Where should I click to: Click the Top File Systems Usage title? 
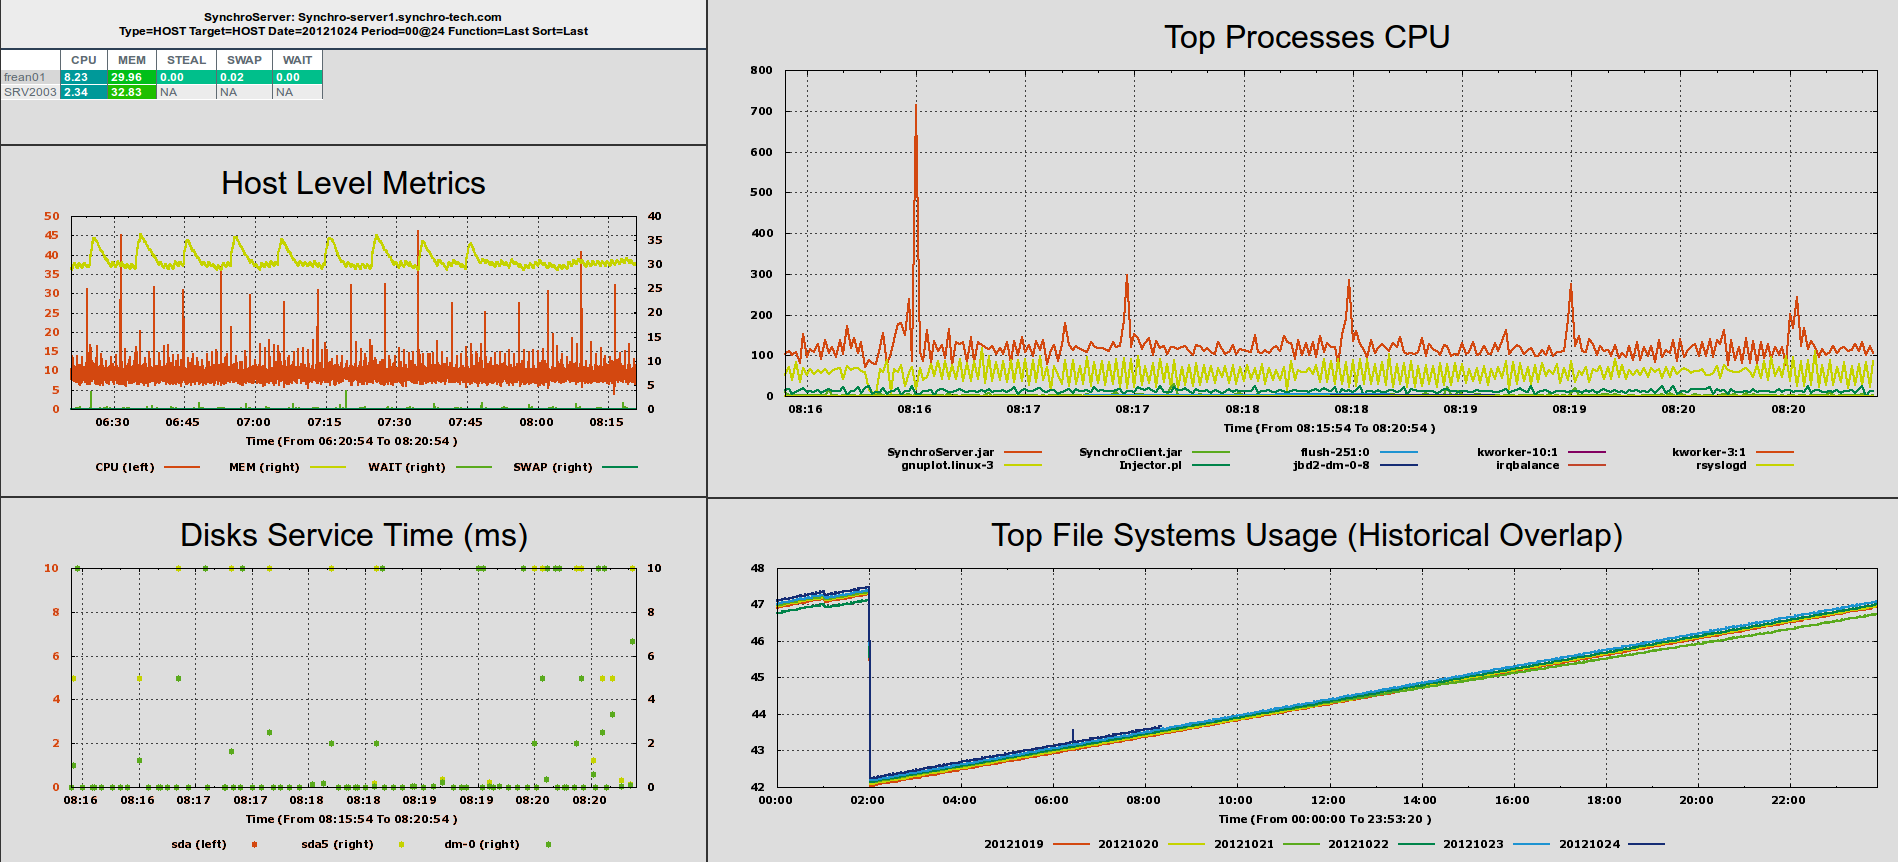tap(1306, 535)
